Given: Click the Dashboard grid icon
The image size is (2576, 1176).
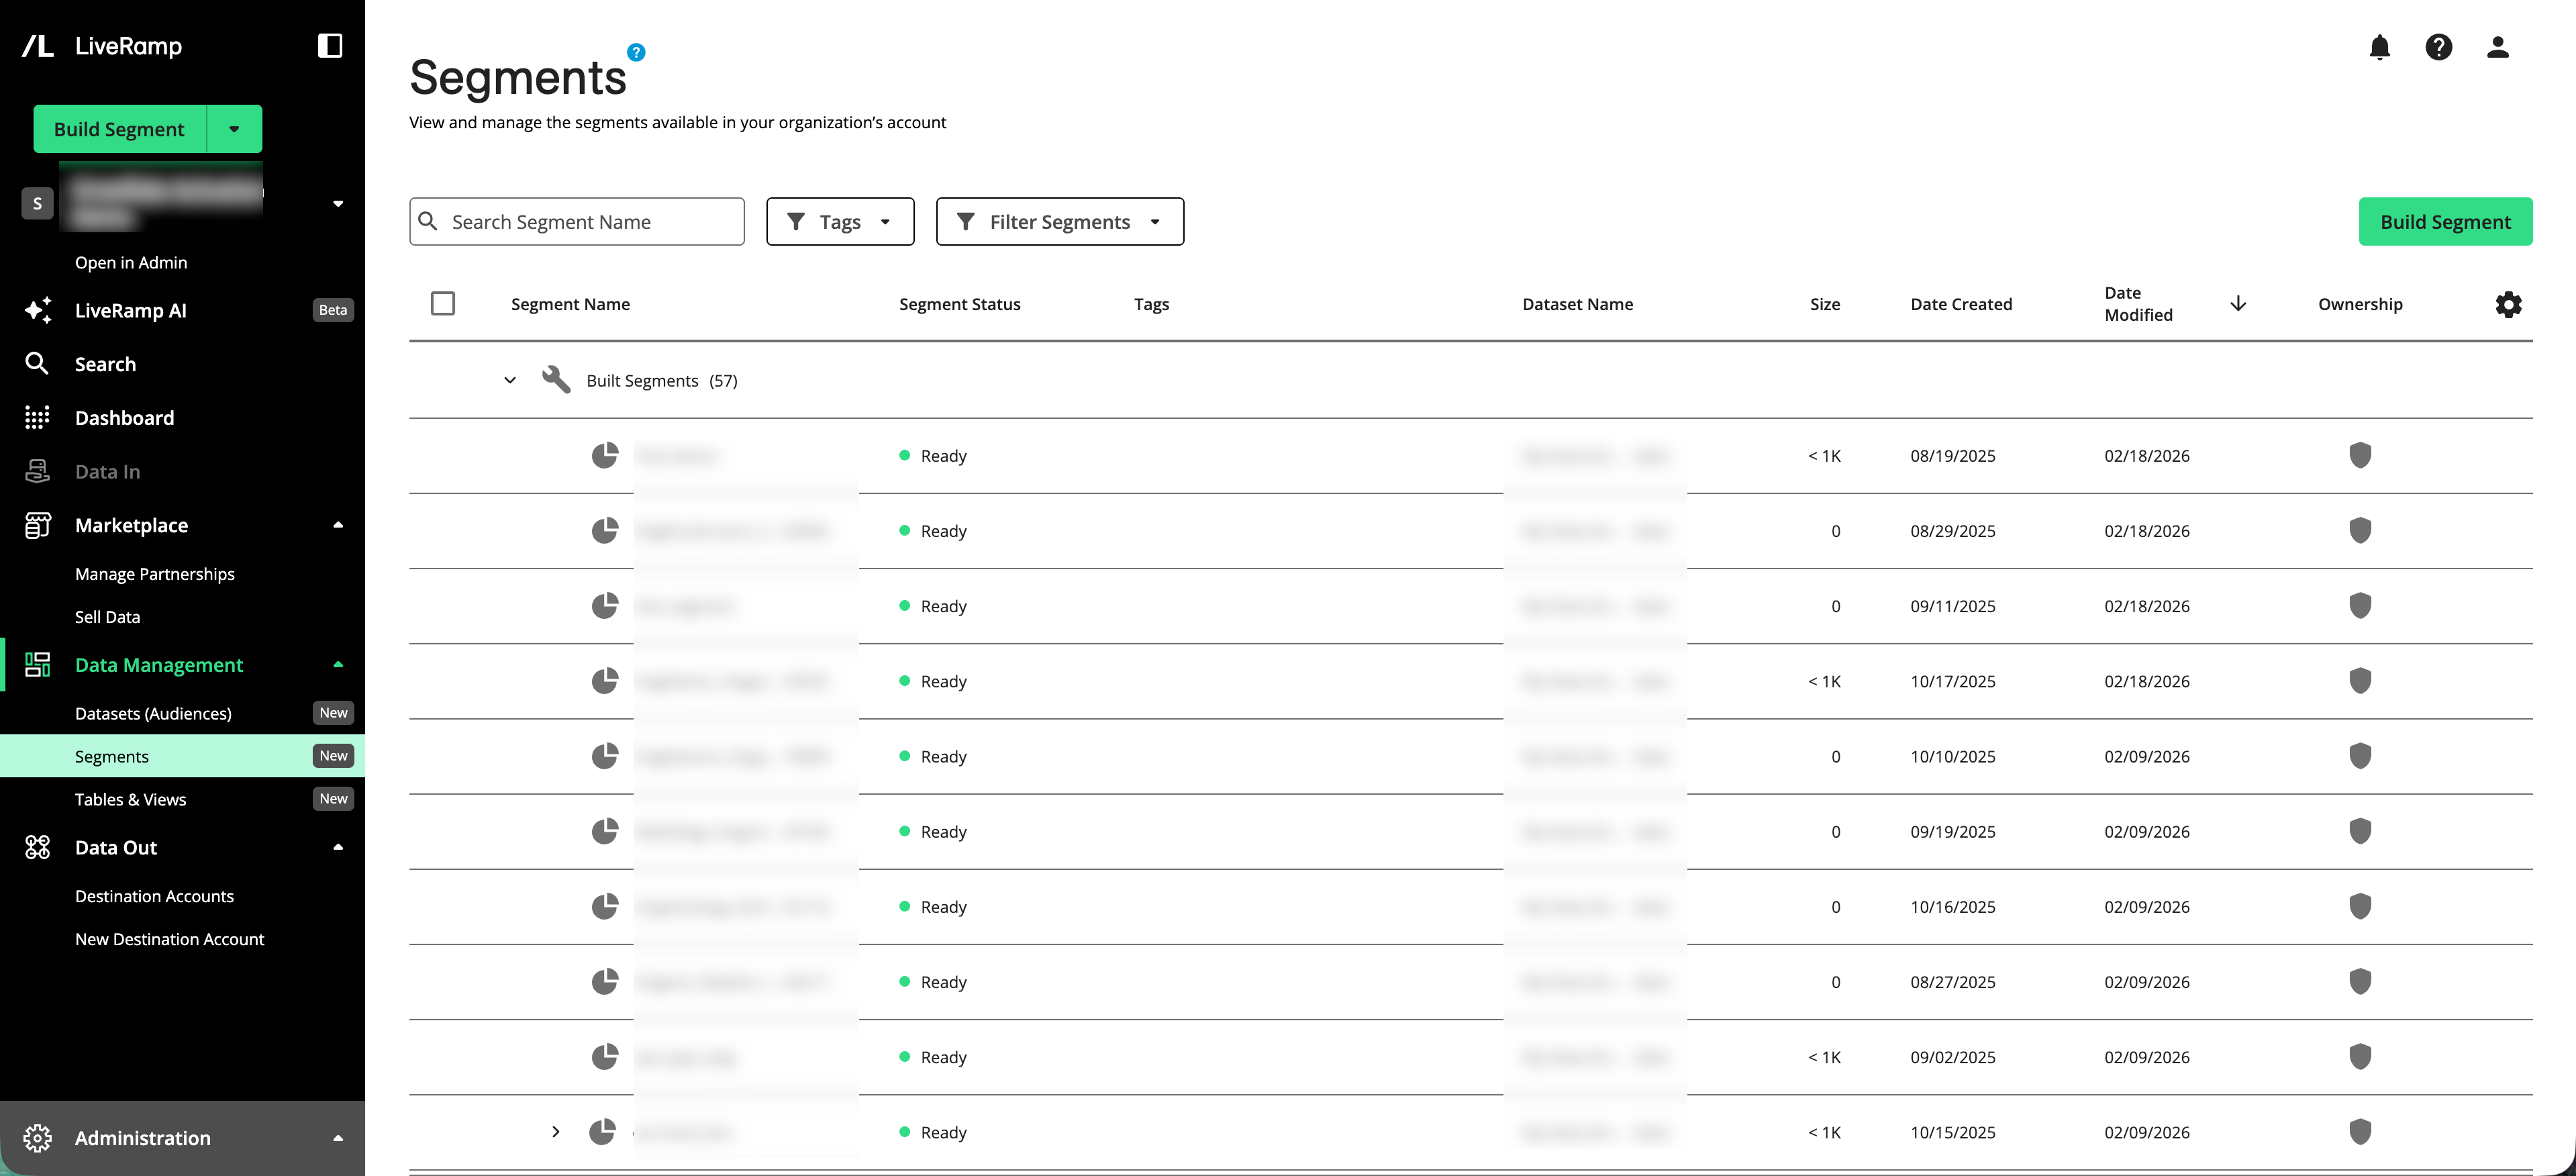Looking at the screenshot, I should coord(37,417).
